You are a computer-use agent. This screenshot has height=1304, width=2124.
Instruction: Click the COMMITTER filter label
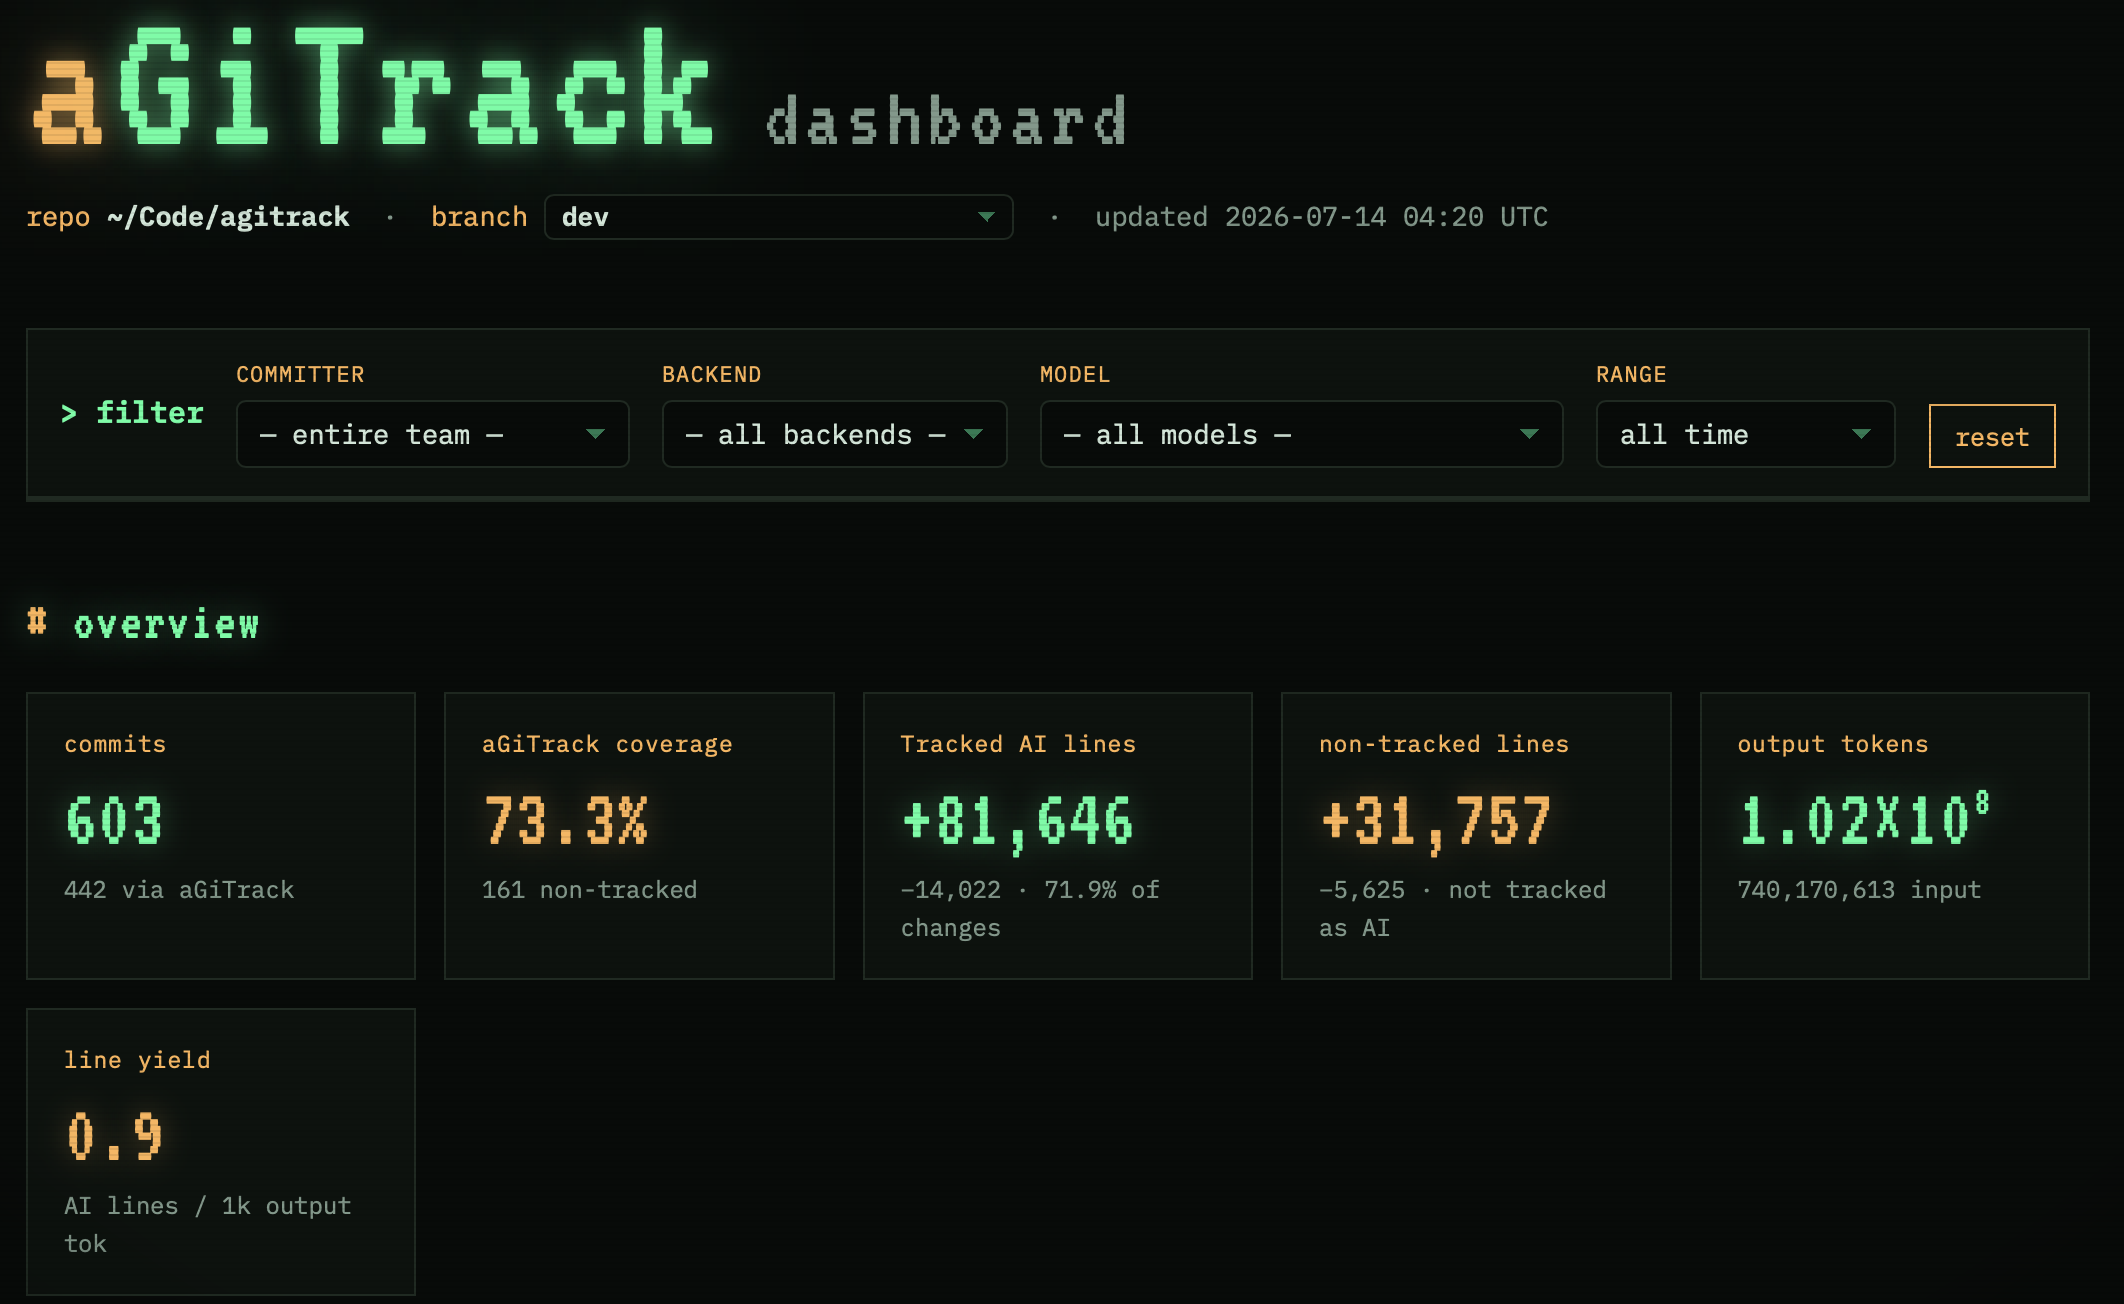tap(300, 374)
